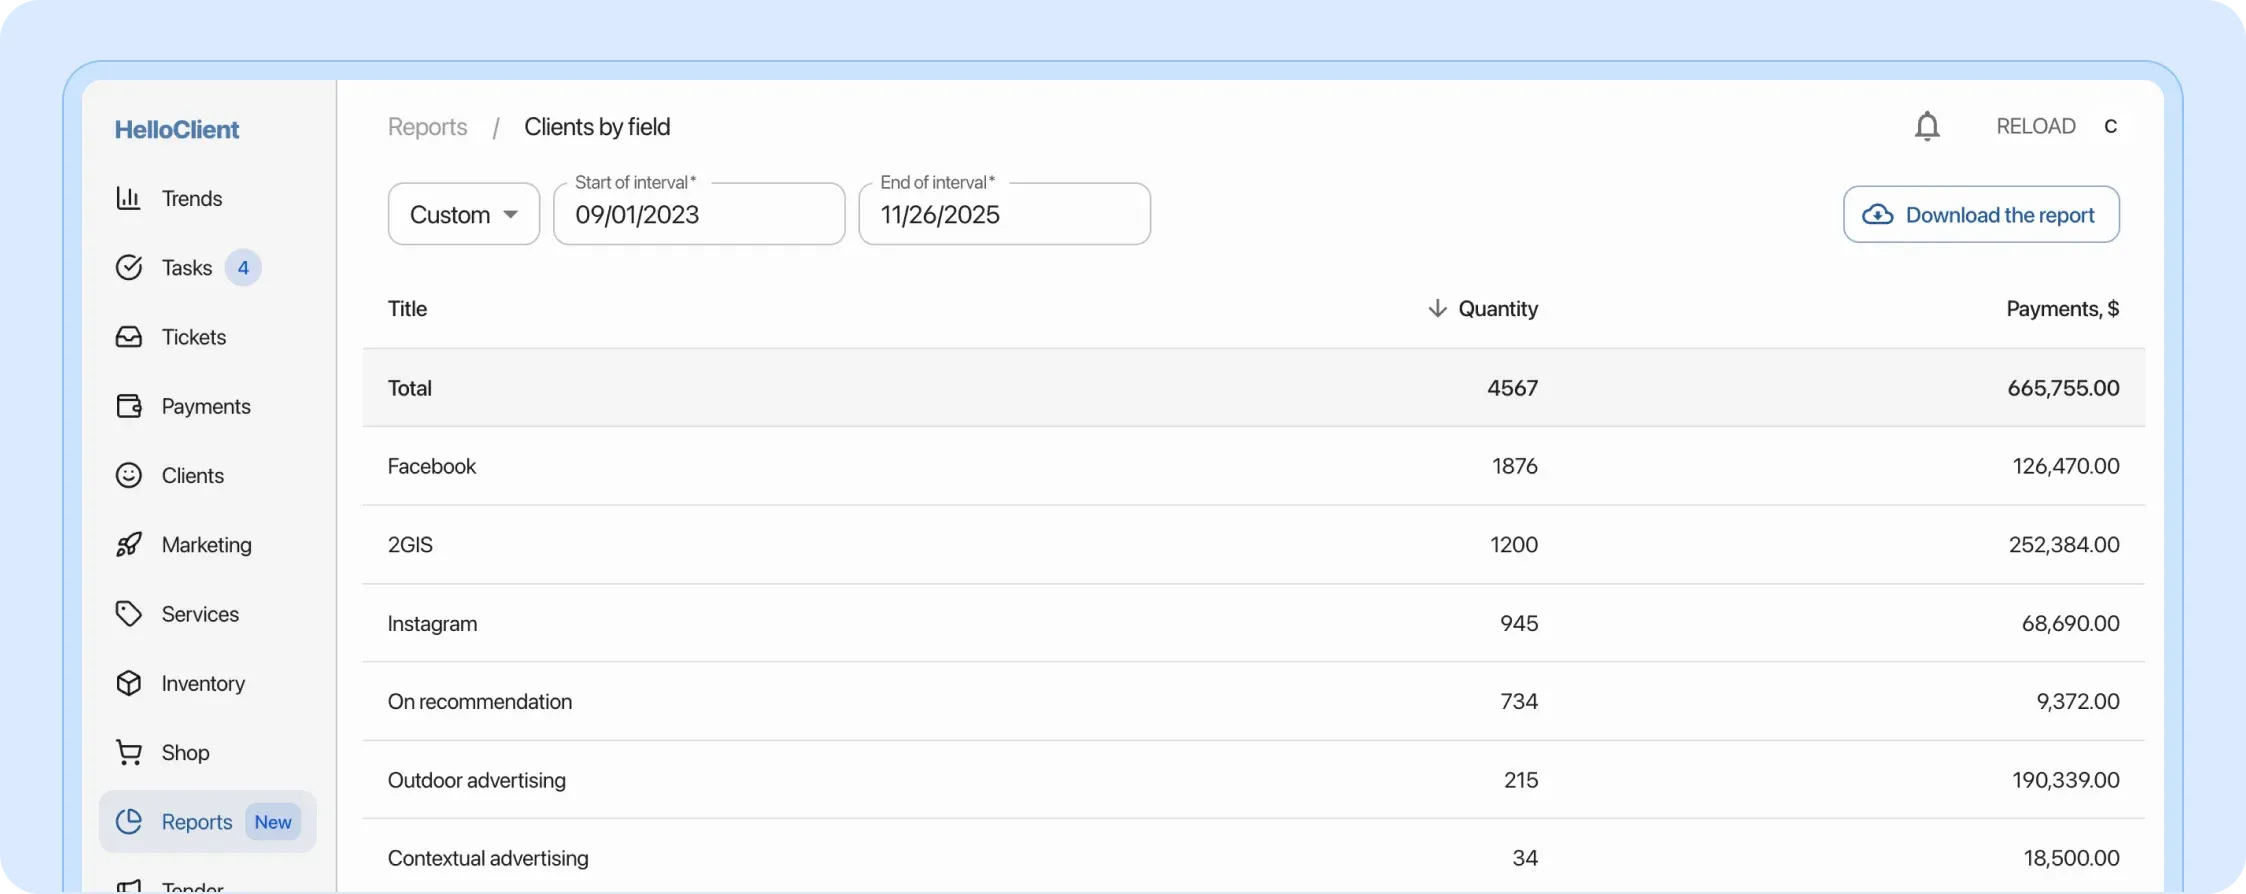
Task: Click the Tickets inbox tray icon
Action: (x=128, y=336)
